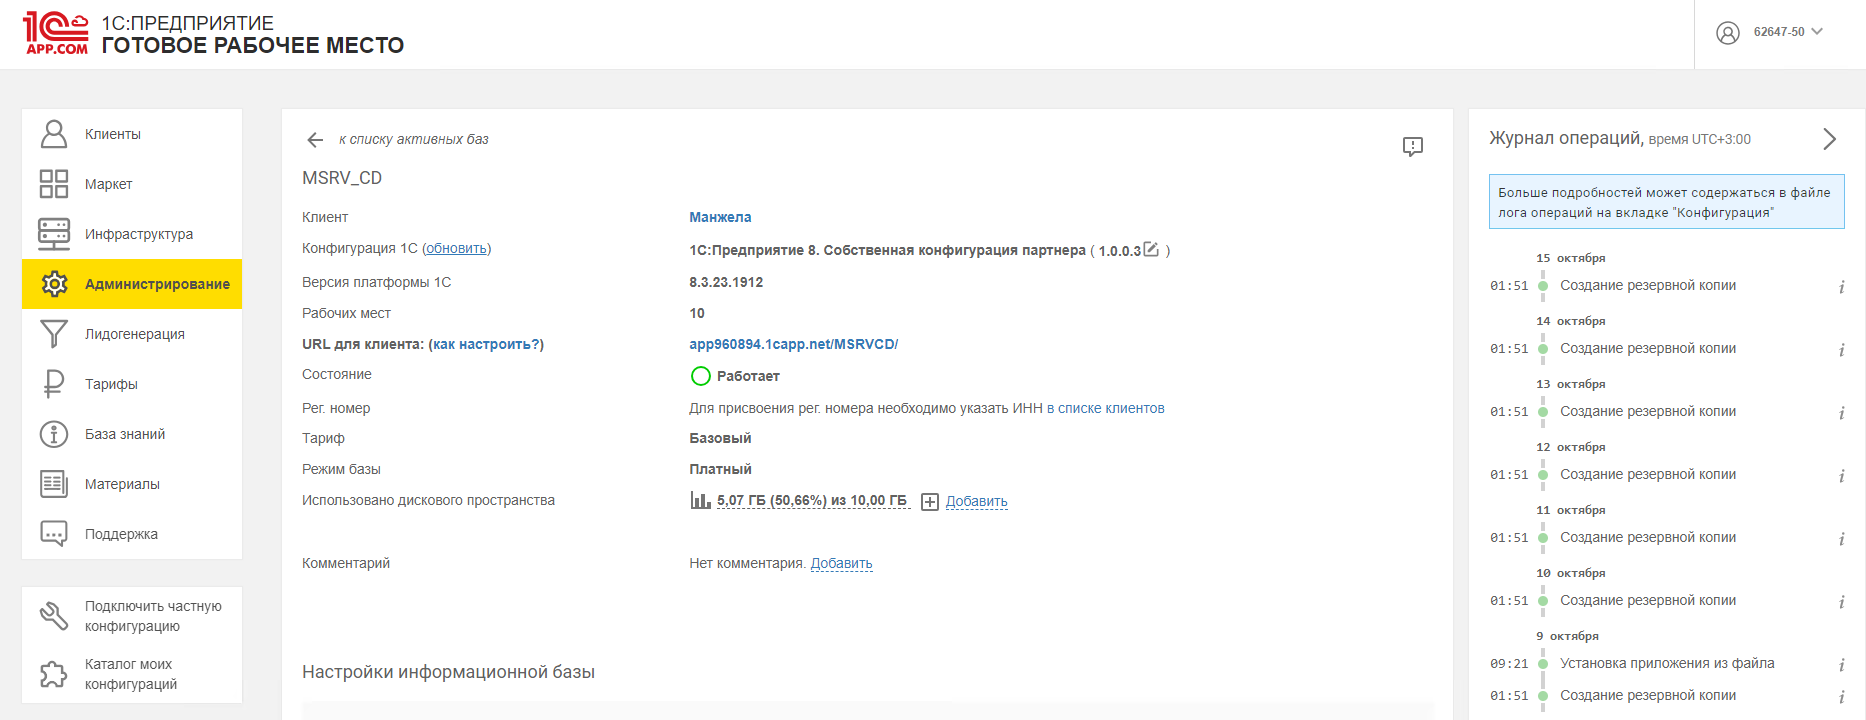This screenshot has height=720, width=1866.
Task: Click the user avatar icon
Action: click(1728, 33)
